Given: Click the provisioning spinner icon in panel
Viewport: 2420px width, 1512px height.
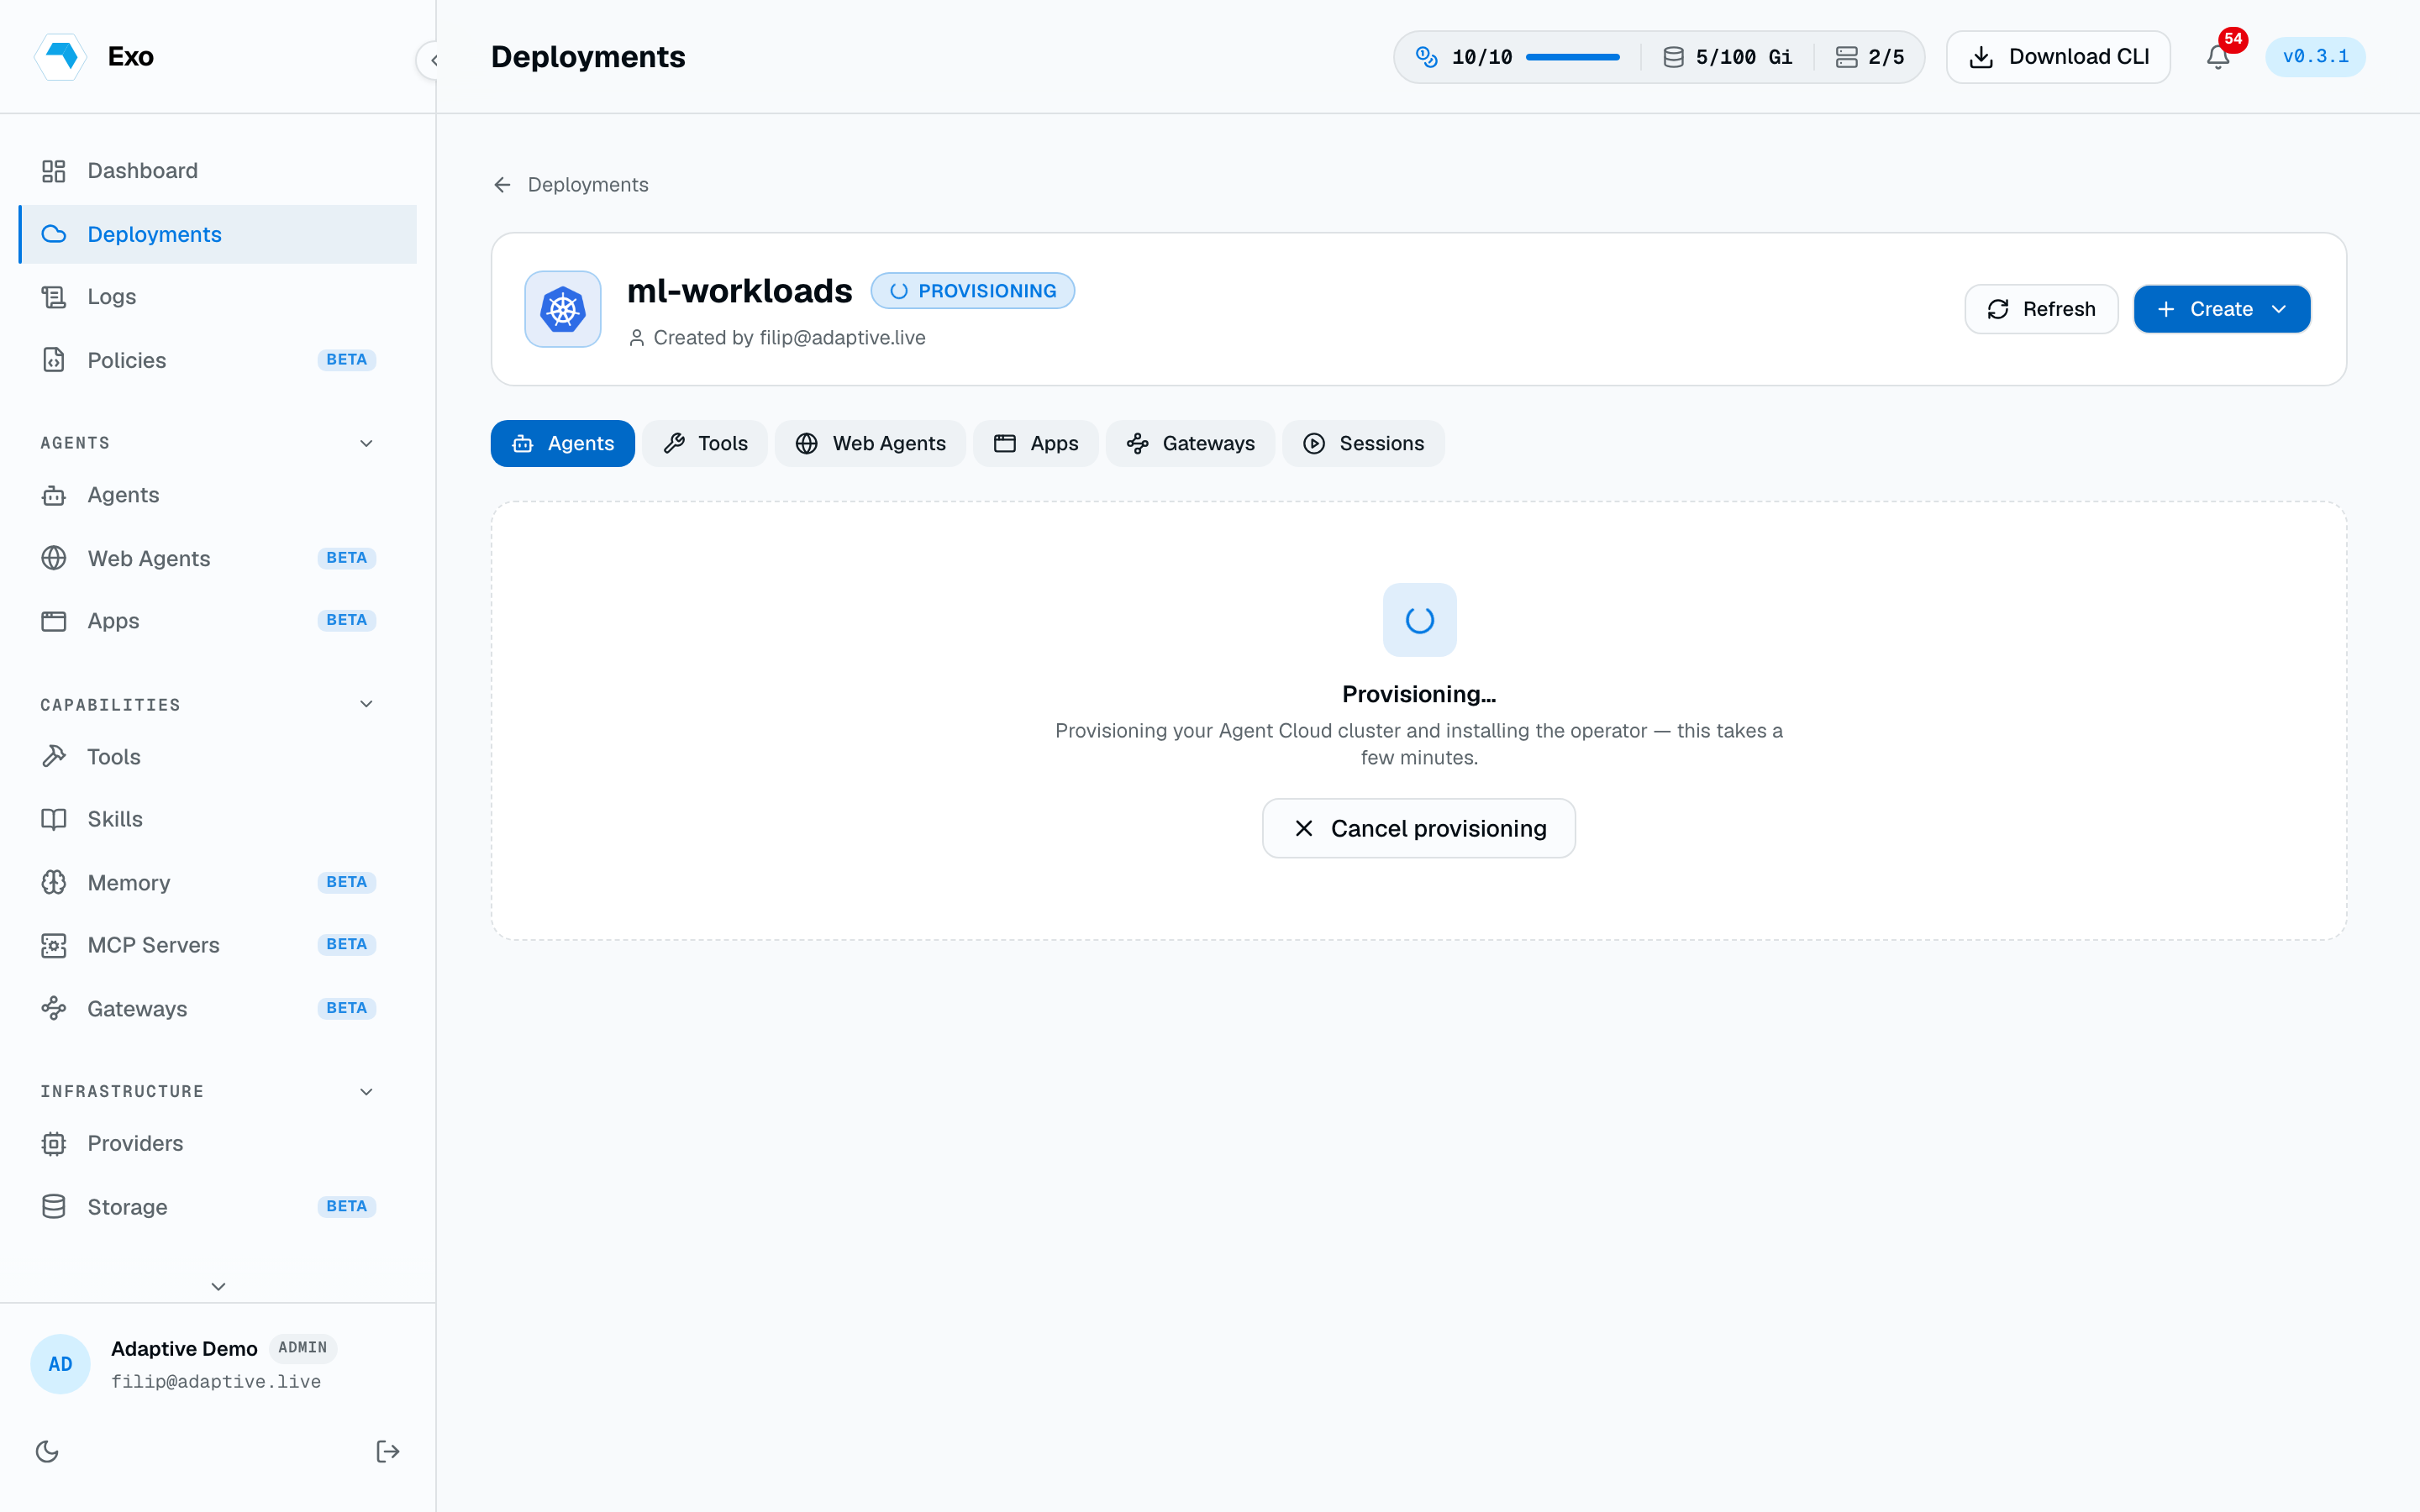Looking at the screenshot, I should (x=1419, y=620).
